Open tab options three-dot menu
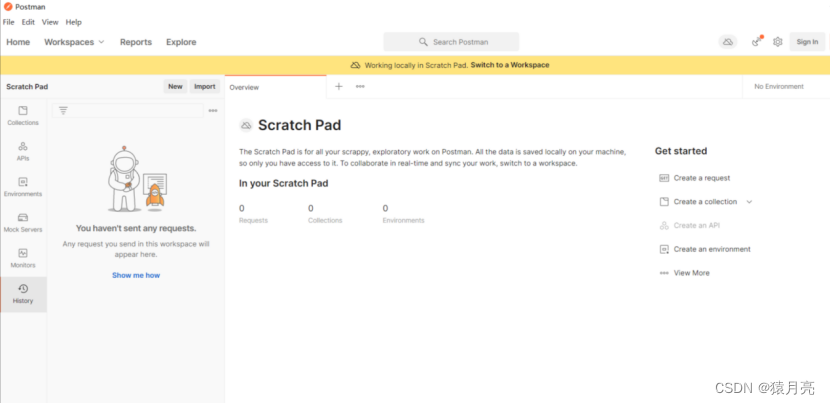The height and width of the screenshot is (404, 830). pyautogui.click(x=360, y=86)
